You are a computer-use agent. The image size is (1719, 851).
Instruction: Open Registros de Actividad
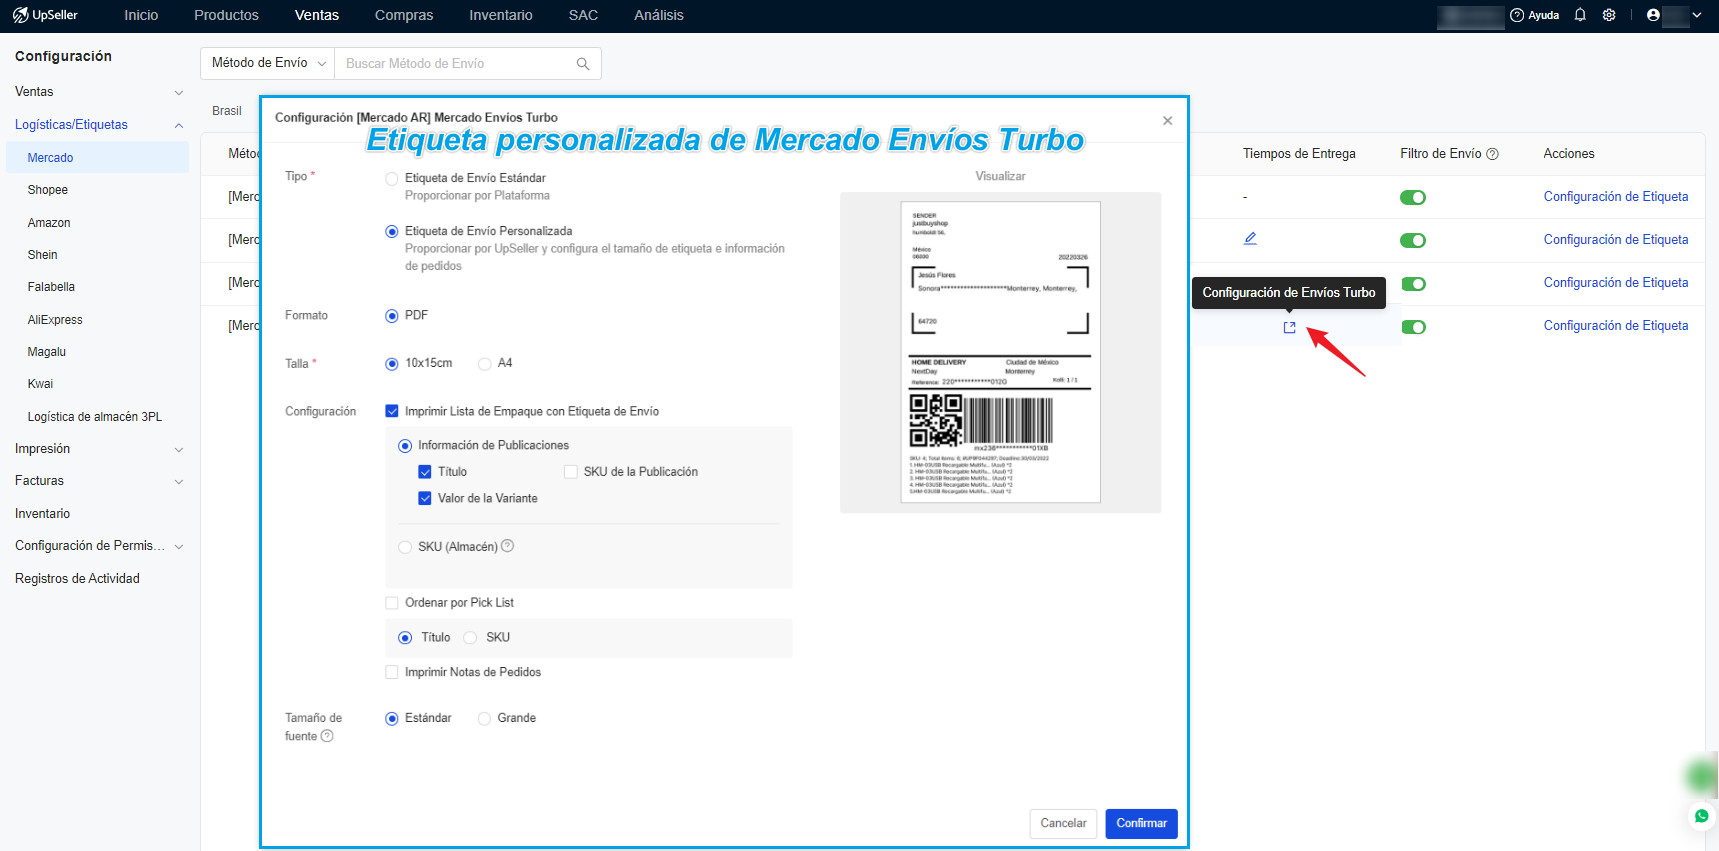(77, 579)
